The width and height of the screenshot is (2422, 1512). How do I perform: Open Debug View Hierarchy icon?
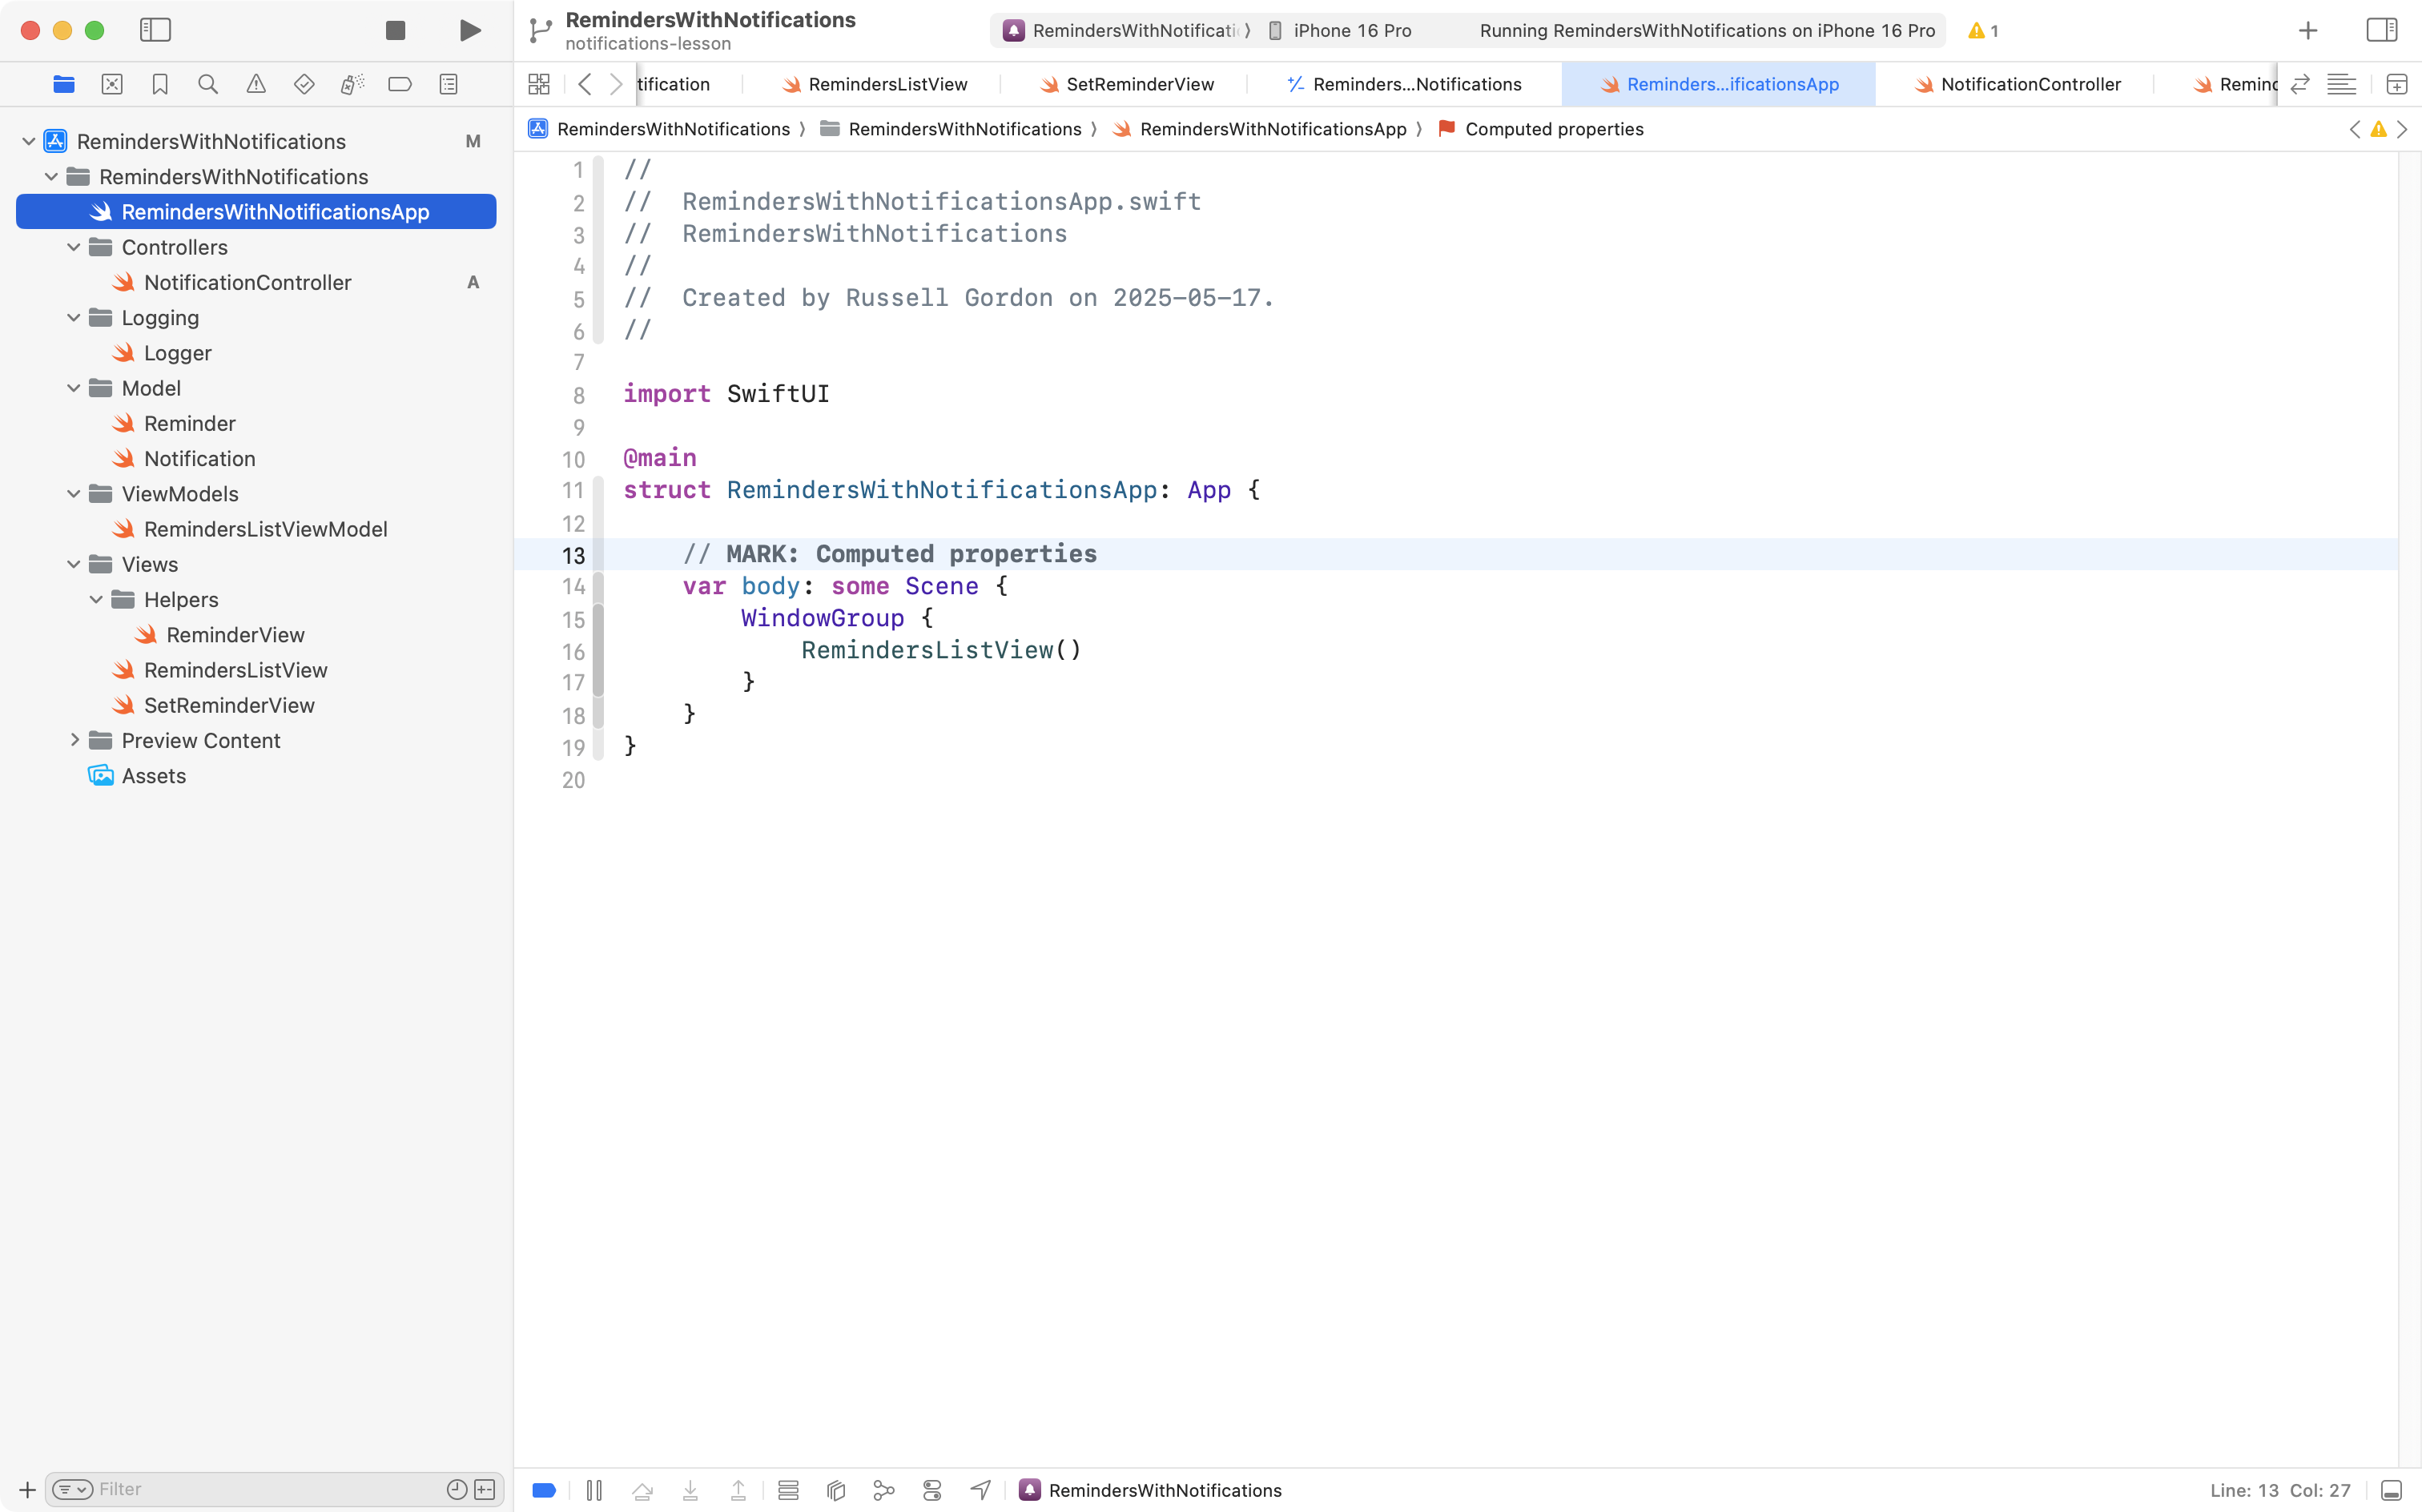[x=836, y=1490]
